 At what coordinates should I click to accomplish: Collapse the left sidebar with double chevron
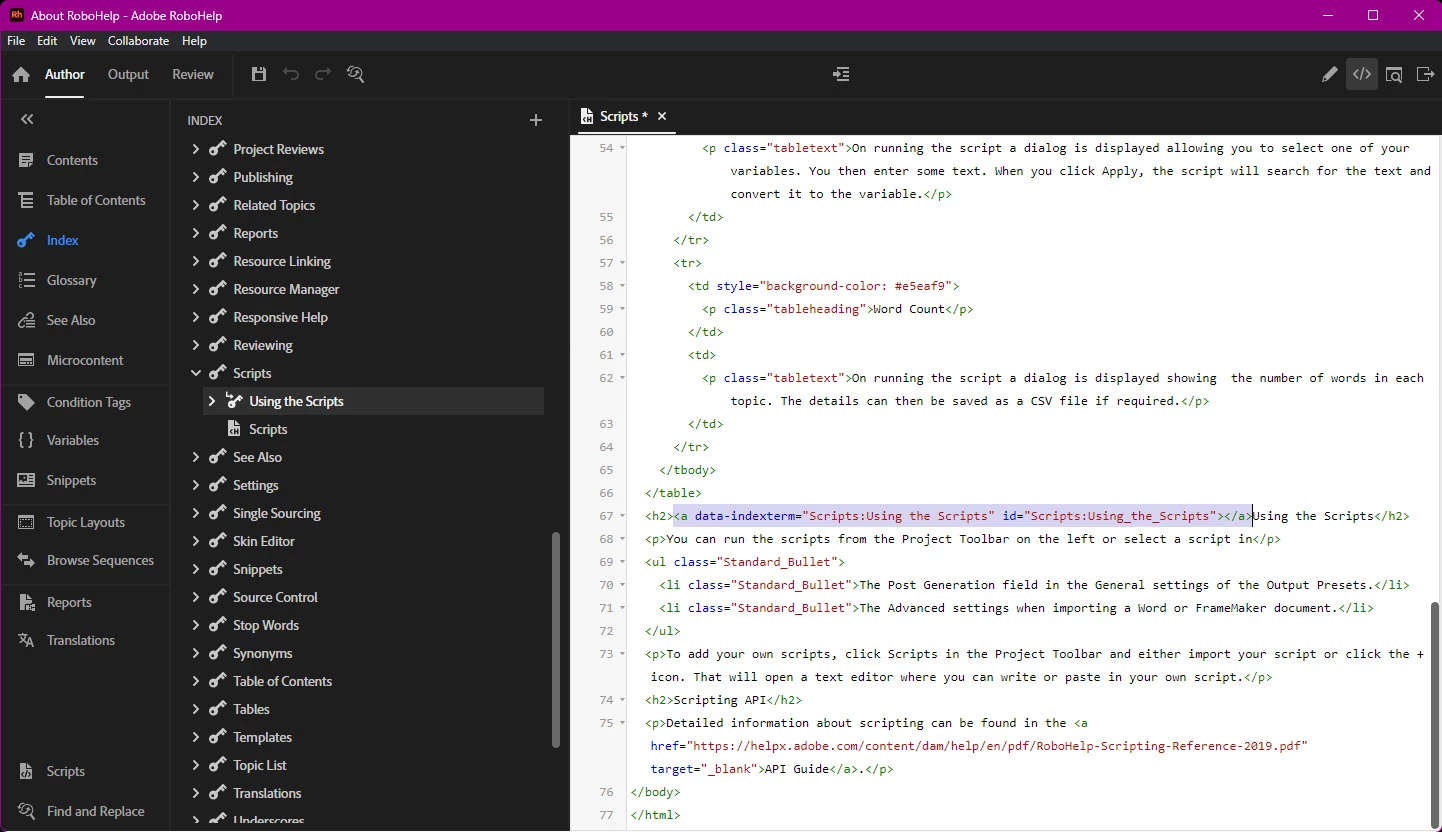pos(27,119)
